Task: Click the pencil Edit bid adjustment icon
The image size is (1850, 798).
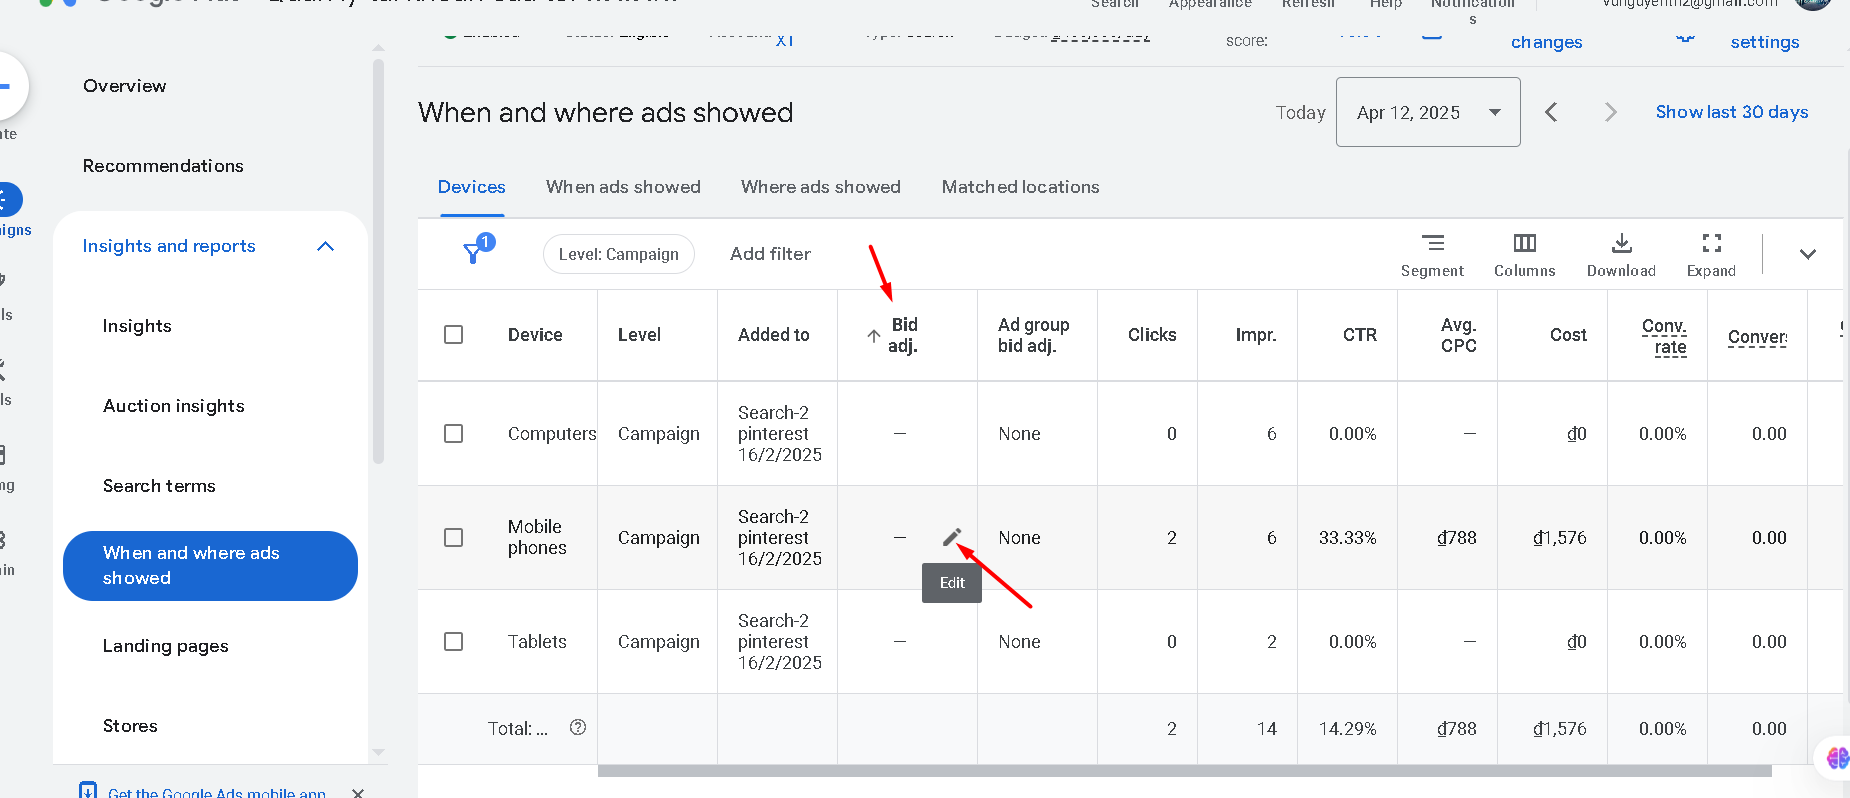Action: 952,538
